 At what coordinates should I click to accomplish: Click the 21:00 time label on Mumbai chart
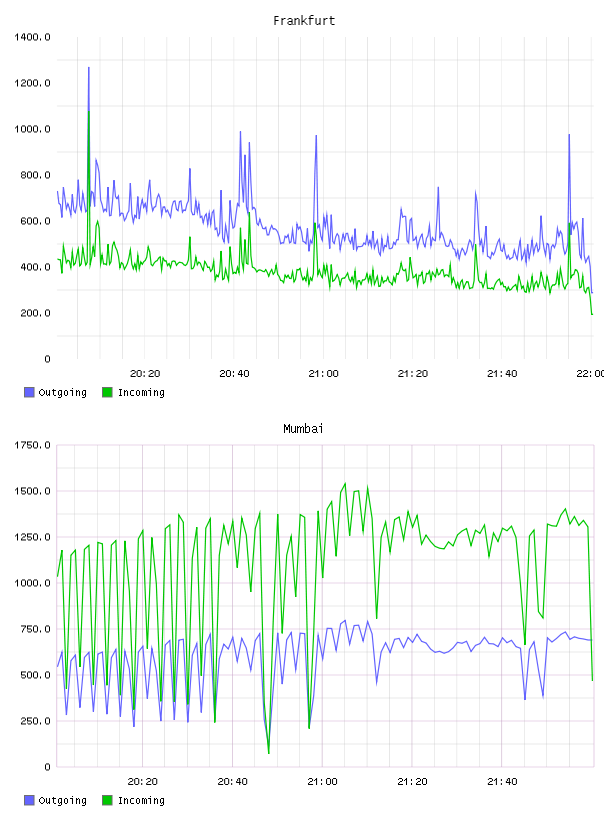tap(322, 782)
